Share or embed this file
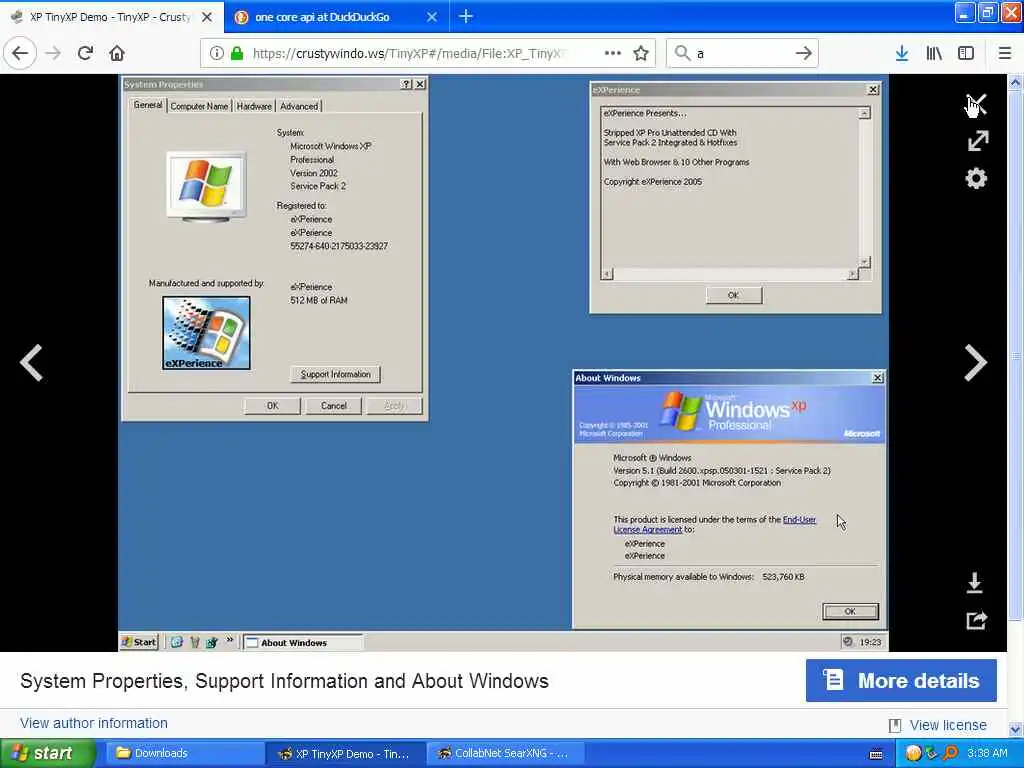Image resolution: width=1024 pixels, height=768 pixels. [x=976, y=620]
